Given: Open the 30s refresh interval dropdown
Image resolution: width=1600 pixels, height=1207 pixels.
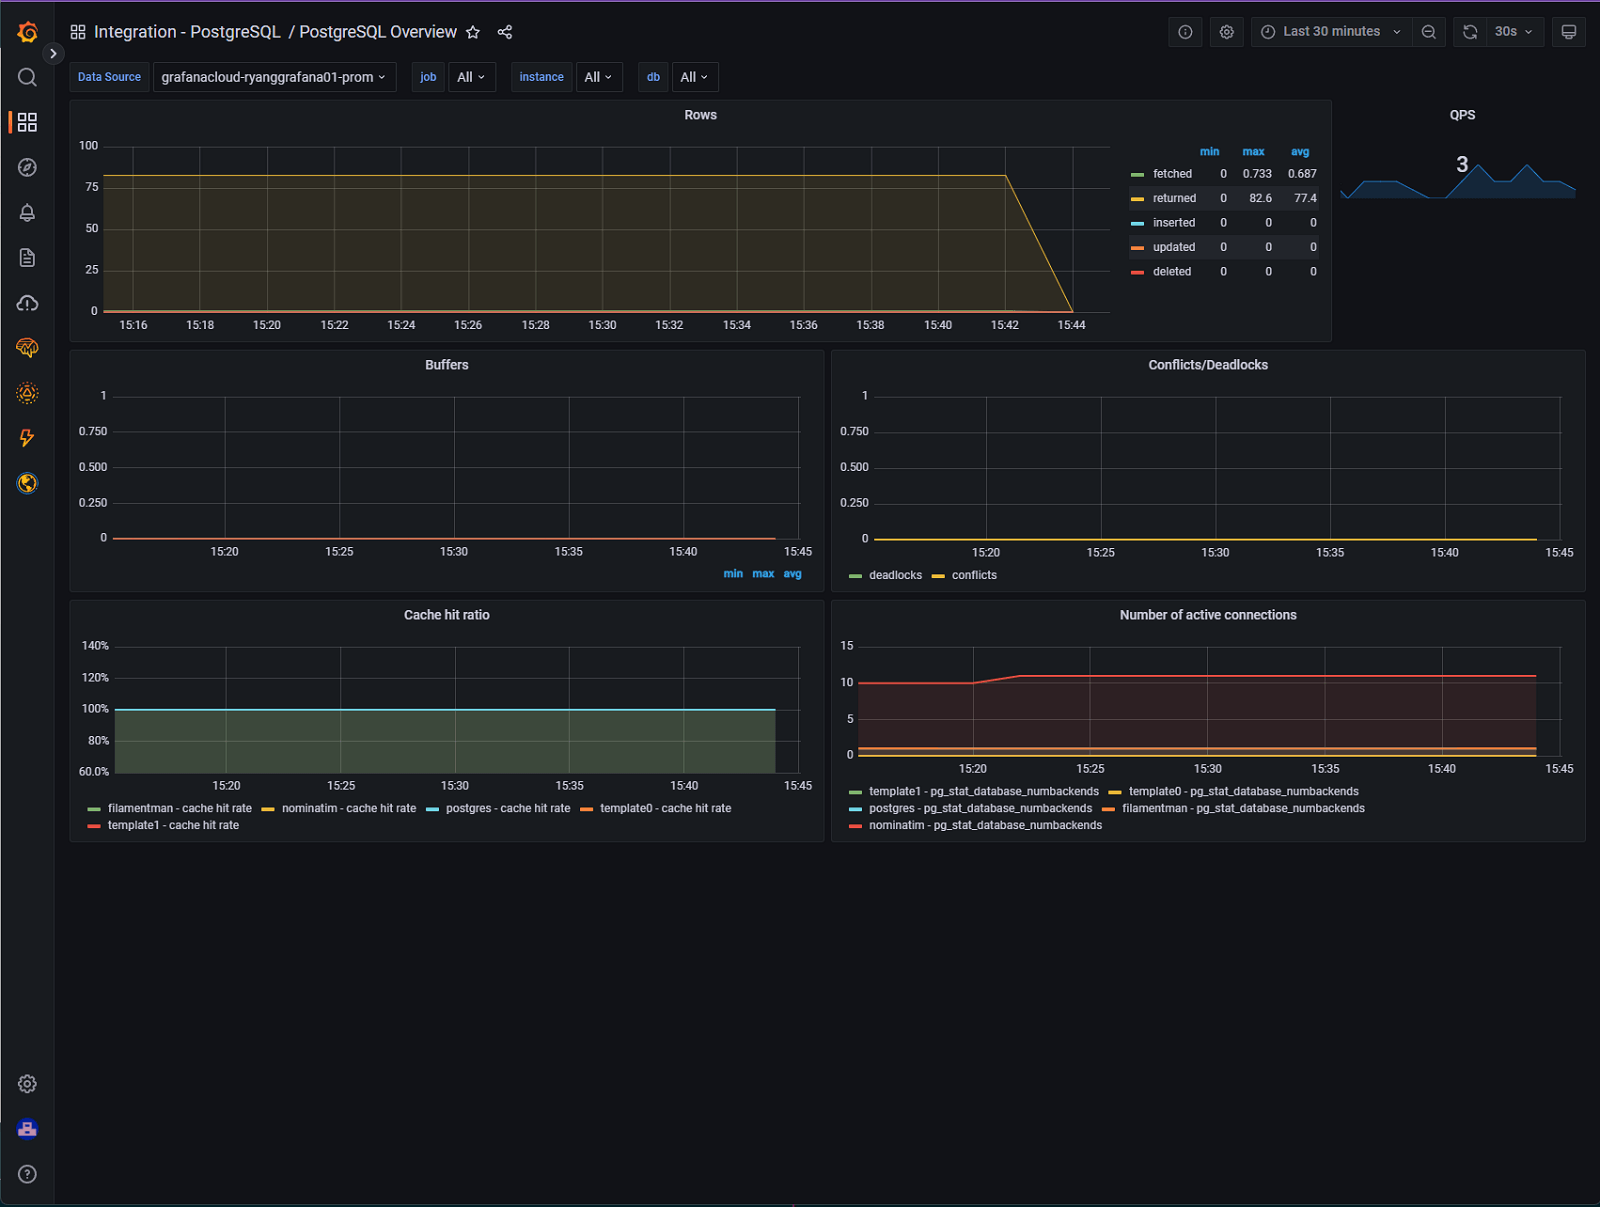Looking at the screenshot, I should 1513,31.
